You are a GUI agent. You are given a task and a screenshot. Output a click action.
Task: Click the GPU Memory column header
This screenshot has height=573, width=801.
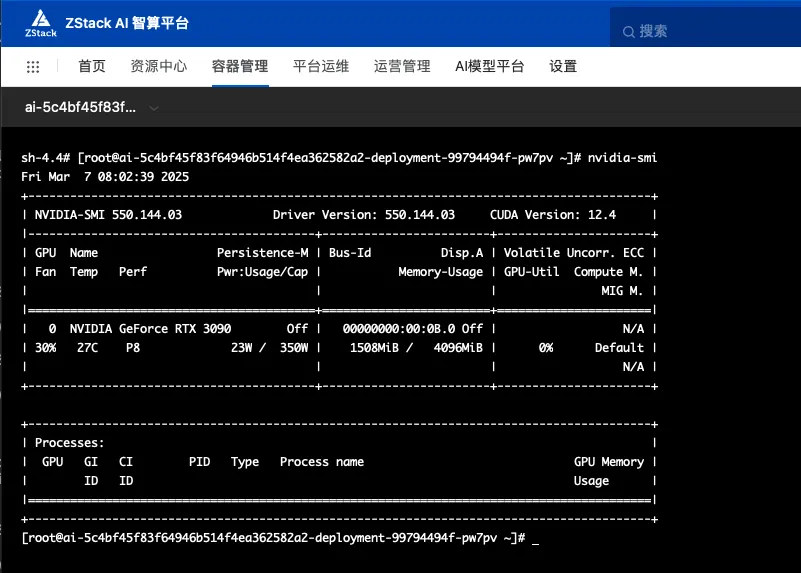[609, 462]
